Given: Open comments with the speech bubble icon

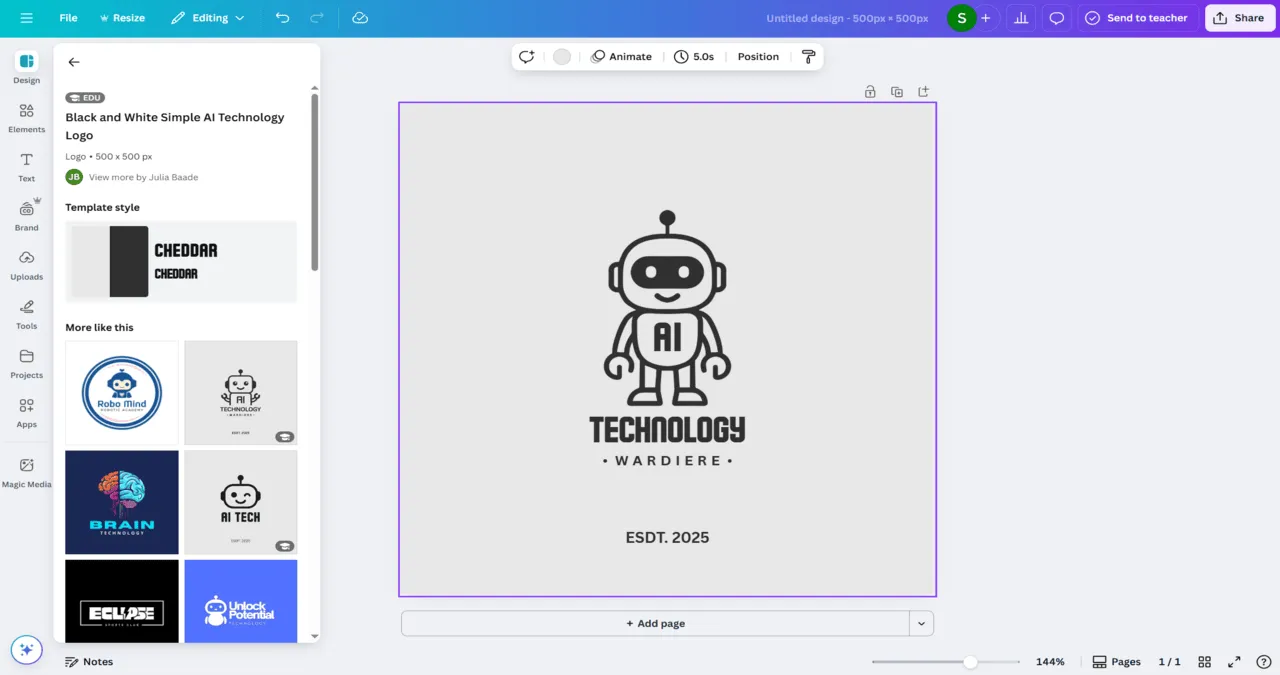Looking at the screenshot, I should coord(1056,17).
